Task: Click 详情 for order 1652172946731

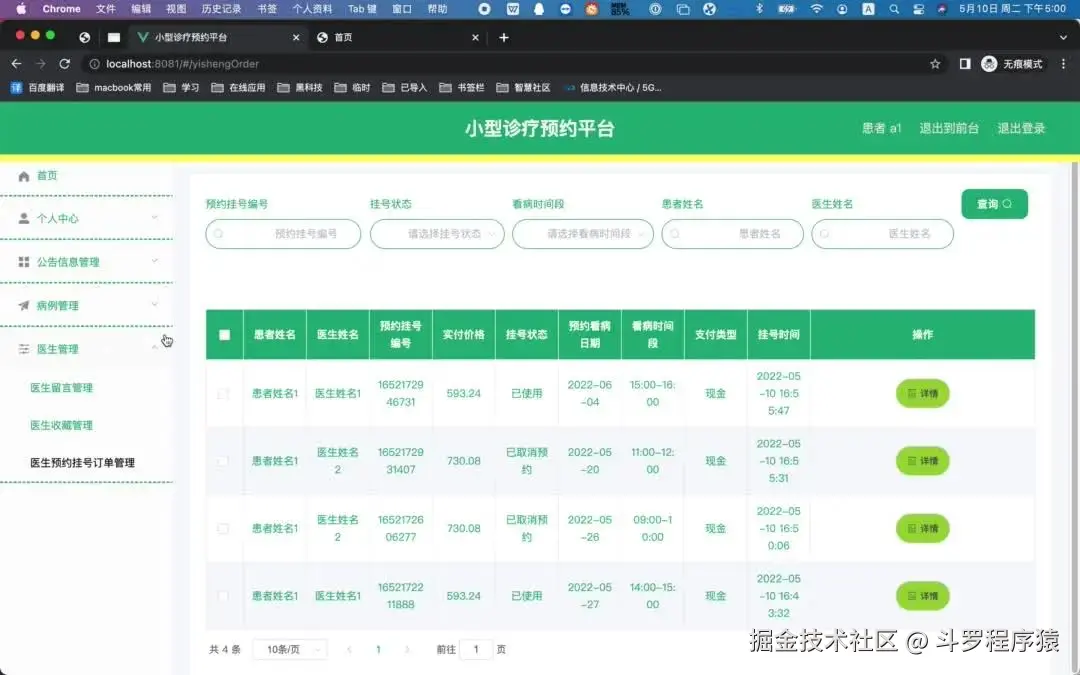Action: coord(922,393)
